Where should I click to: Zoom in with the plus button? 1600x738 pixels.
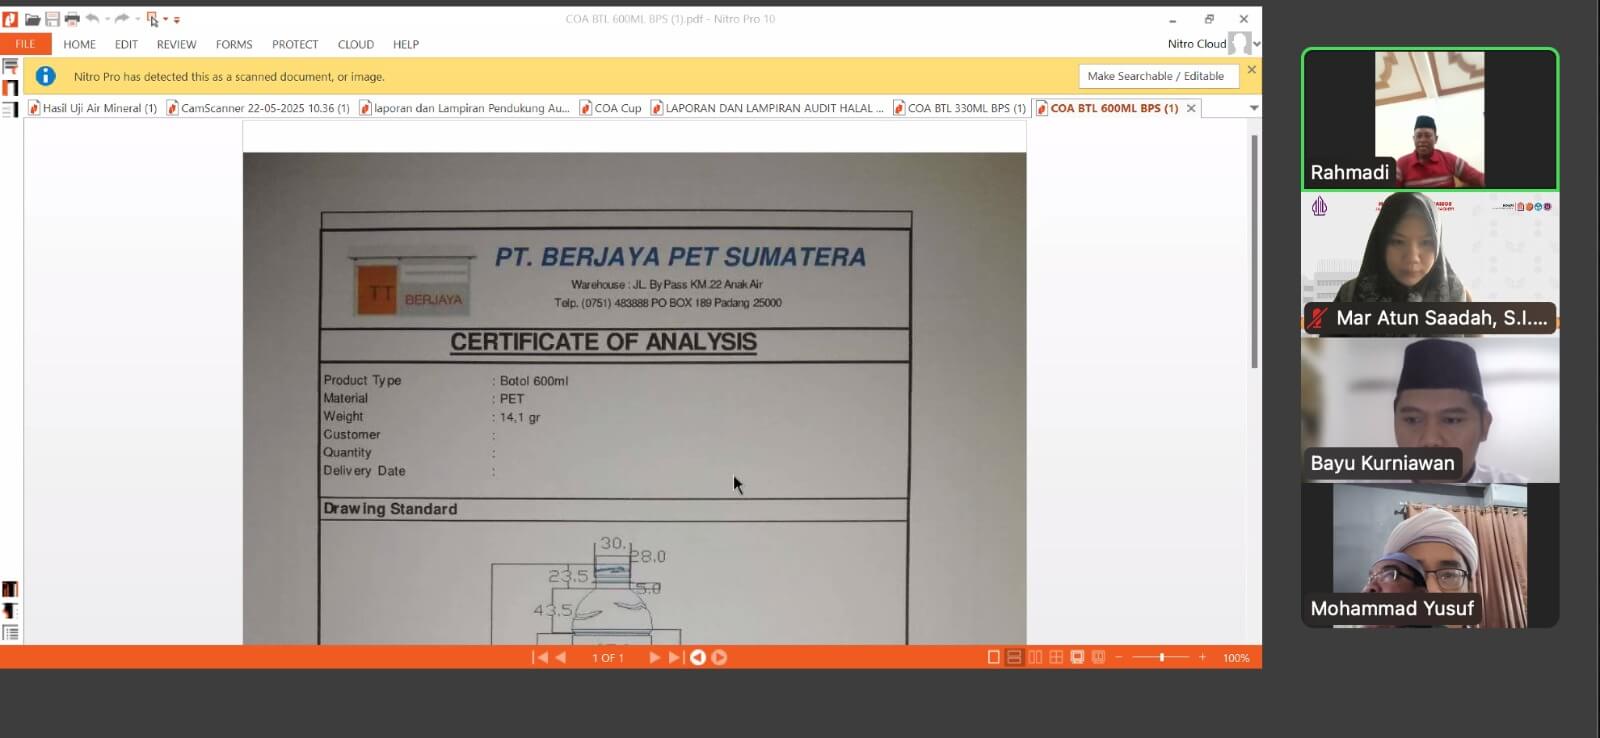[x=1202, y=657]
